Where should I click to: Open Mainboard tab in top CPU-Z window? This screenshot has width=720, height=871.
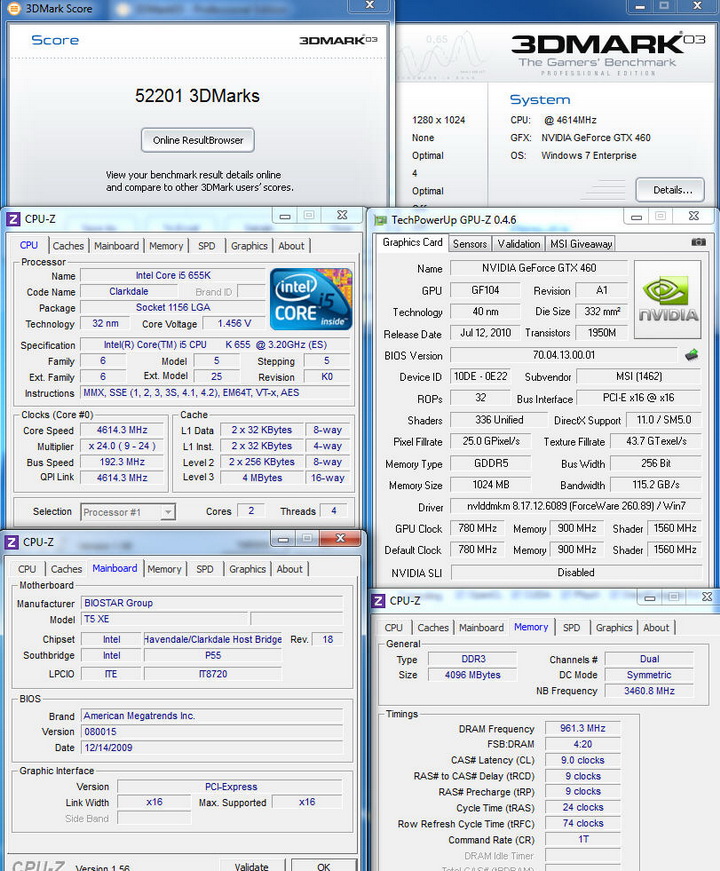(x=116, y=246)
